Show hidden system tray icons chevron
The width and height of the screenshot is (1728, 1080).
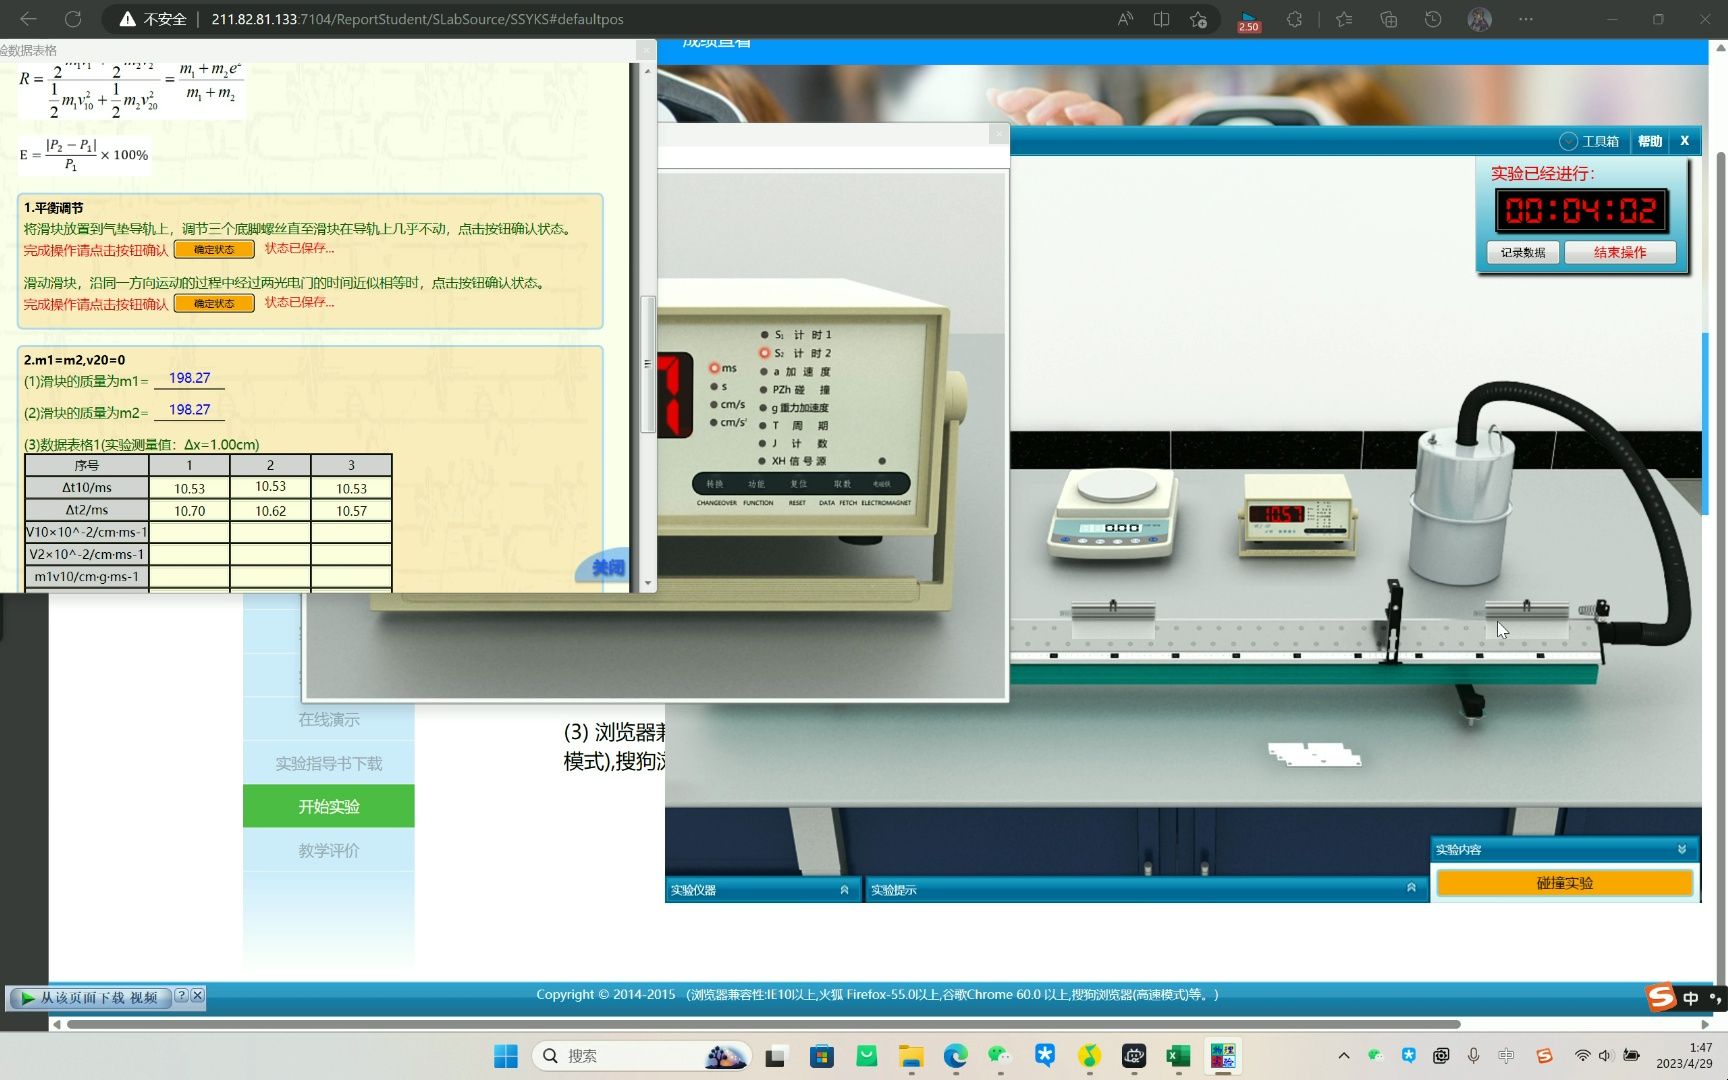point(1344,1056)
